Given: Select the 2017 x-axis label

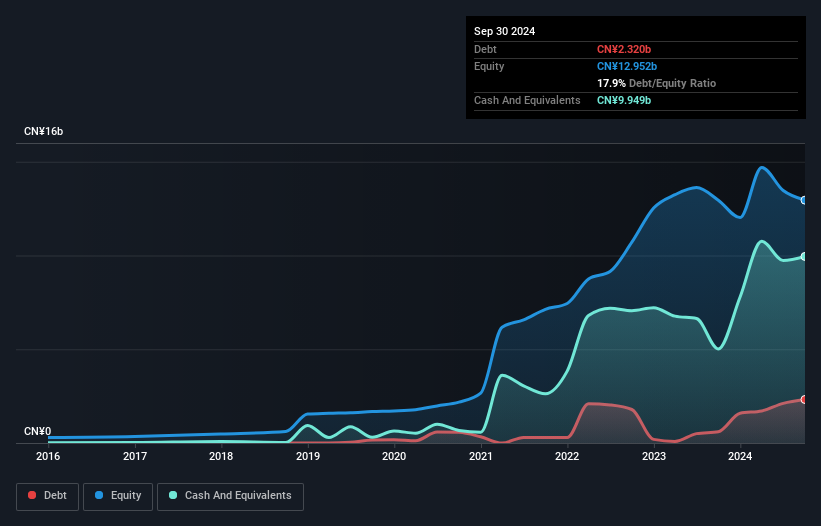Looking at the screenshot, I should (x=135, y=456).
